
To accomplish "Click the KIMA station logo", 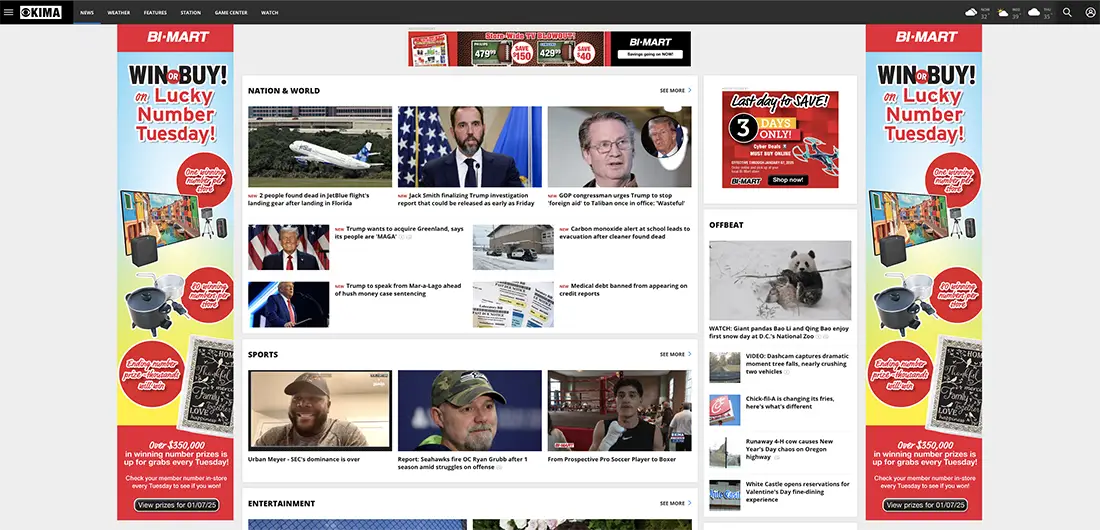I will (x=41, y=12).
